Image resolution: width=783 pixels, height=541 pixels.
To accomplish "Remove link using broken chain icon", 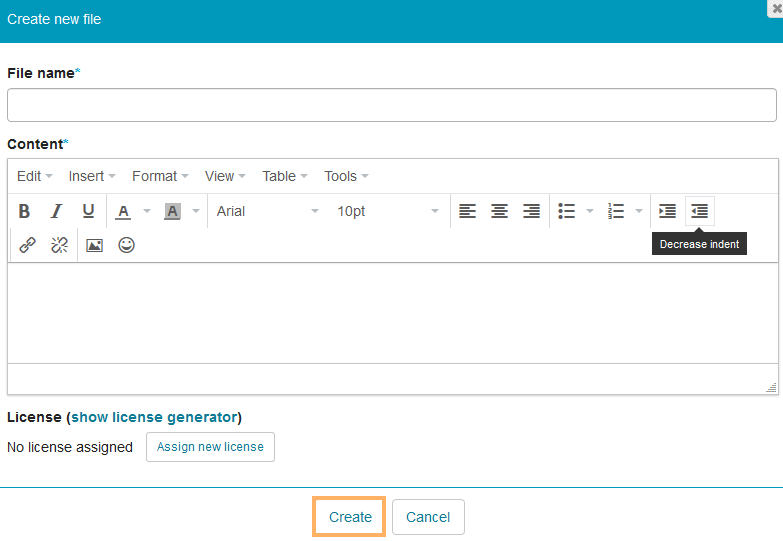I will pos(60,245).
